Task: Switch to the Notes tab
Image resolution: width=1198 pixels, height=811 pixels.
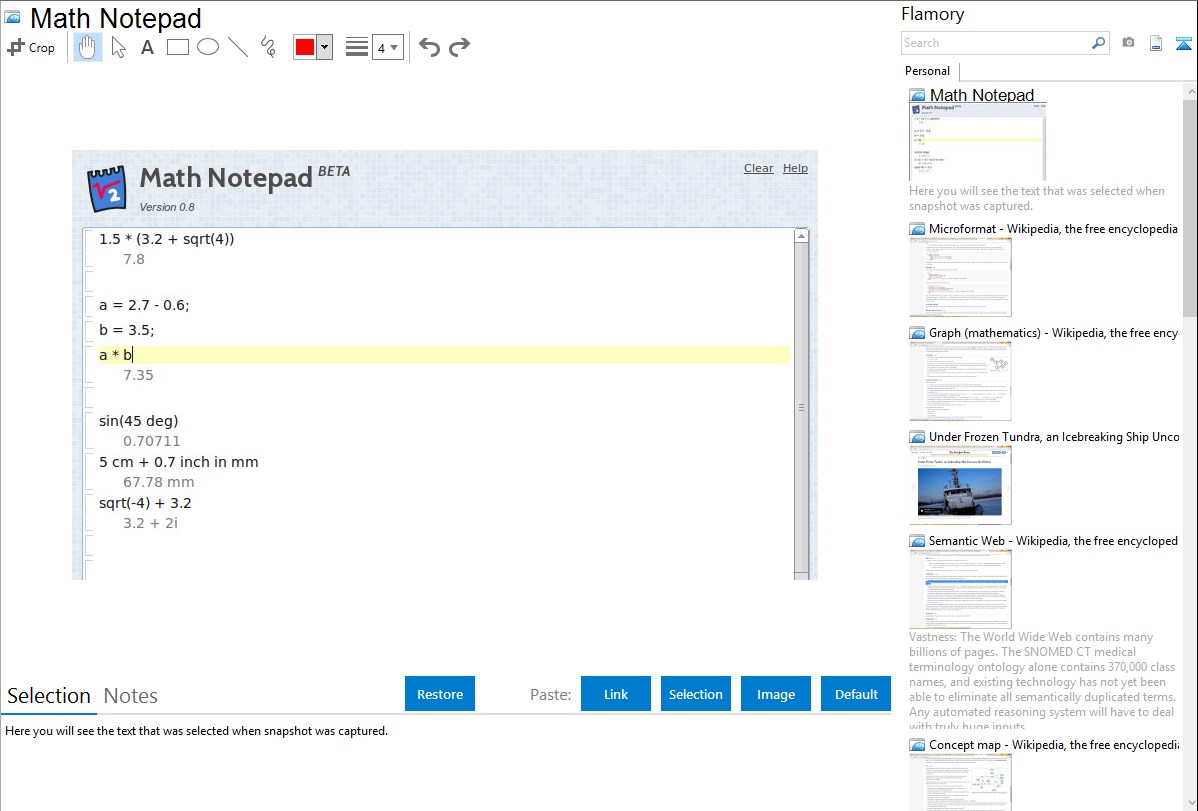Action: [x=131, y=696]
